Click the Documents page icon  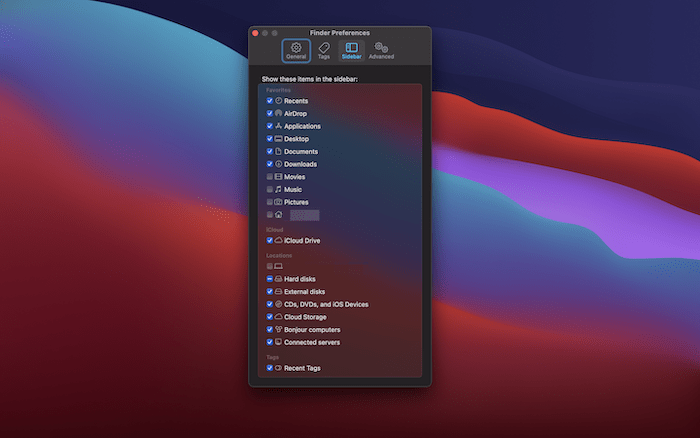pos(279,151)
